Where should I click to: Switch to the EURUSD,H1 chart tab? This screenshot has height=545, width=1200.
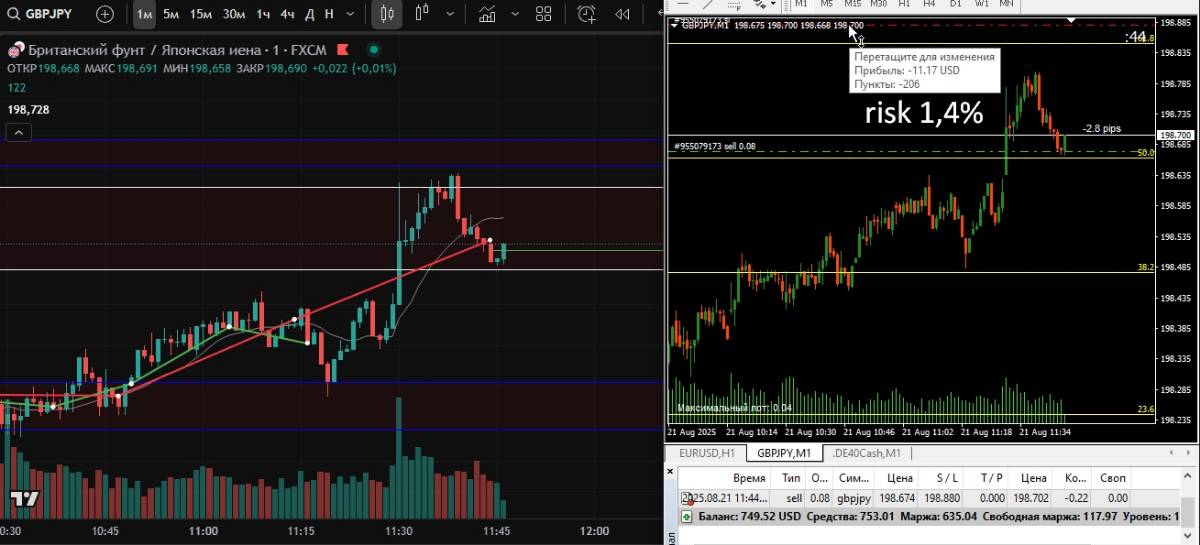706,453
